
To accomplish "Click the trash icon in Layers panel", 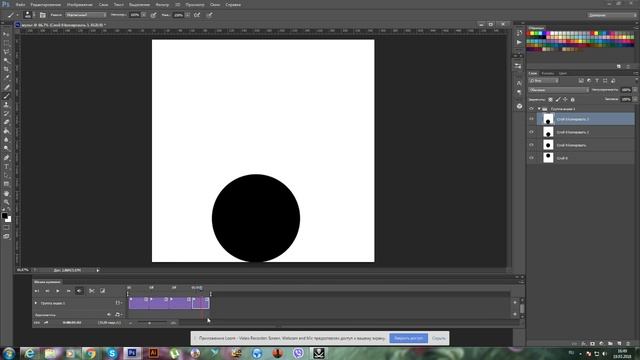I will tap(628, 344).
